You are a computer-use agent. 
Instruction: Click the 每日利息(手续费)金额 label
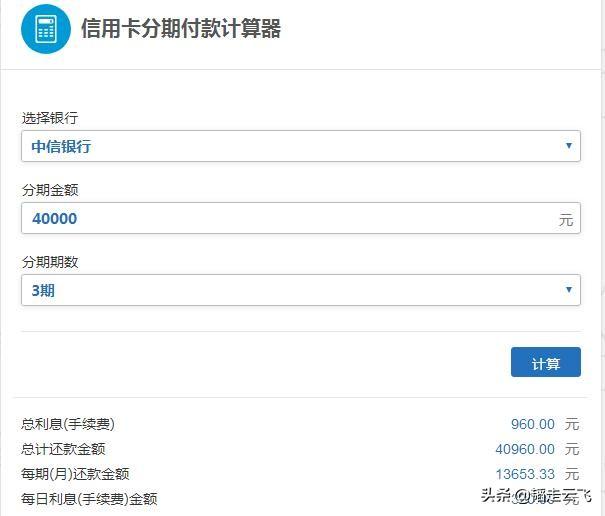pyautogui.click(x=89, y=499)
